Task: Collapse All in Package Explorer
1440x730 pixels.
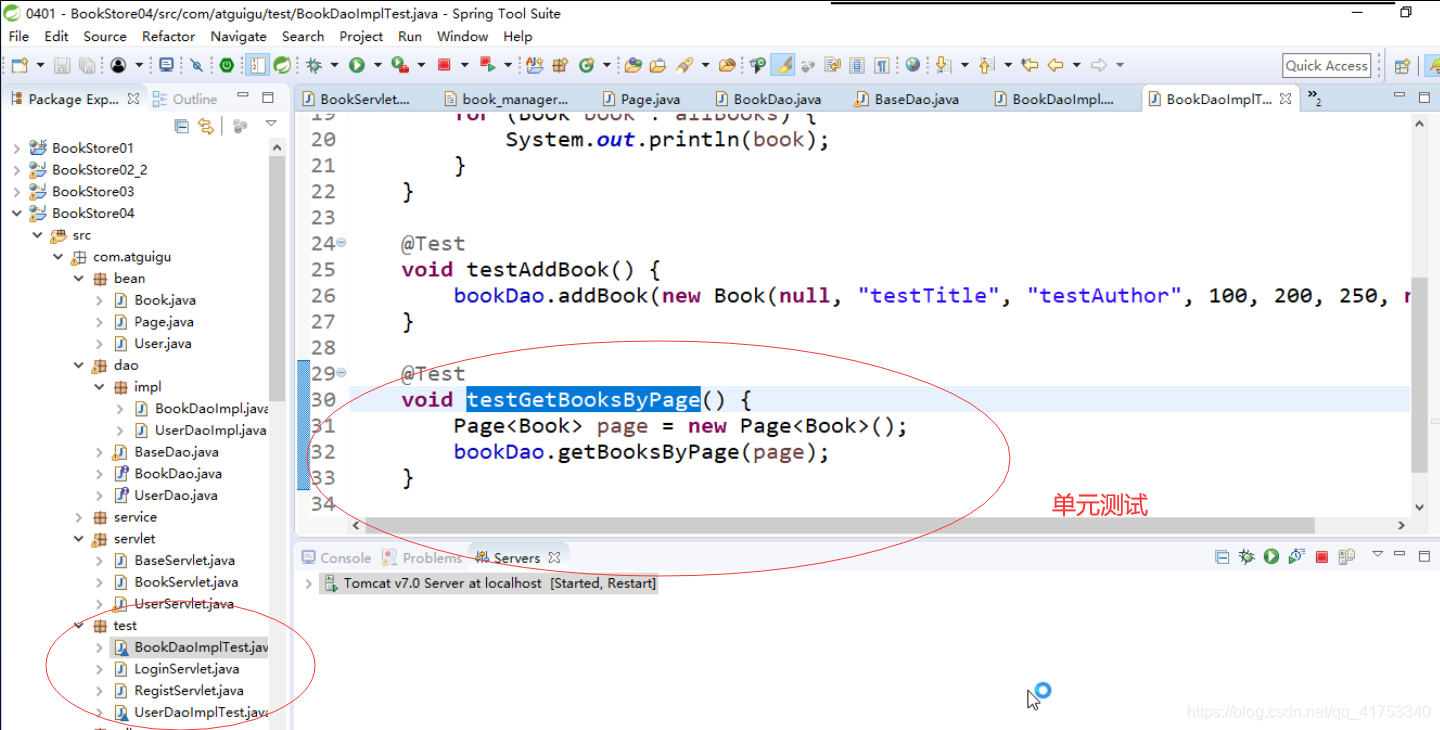Action: coord(181,126)
